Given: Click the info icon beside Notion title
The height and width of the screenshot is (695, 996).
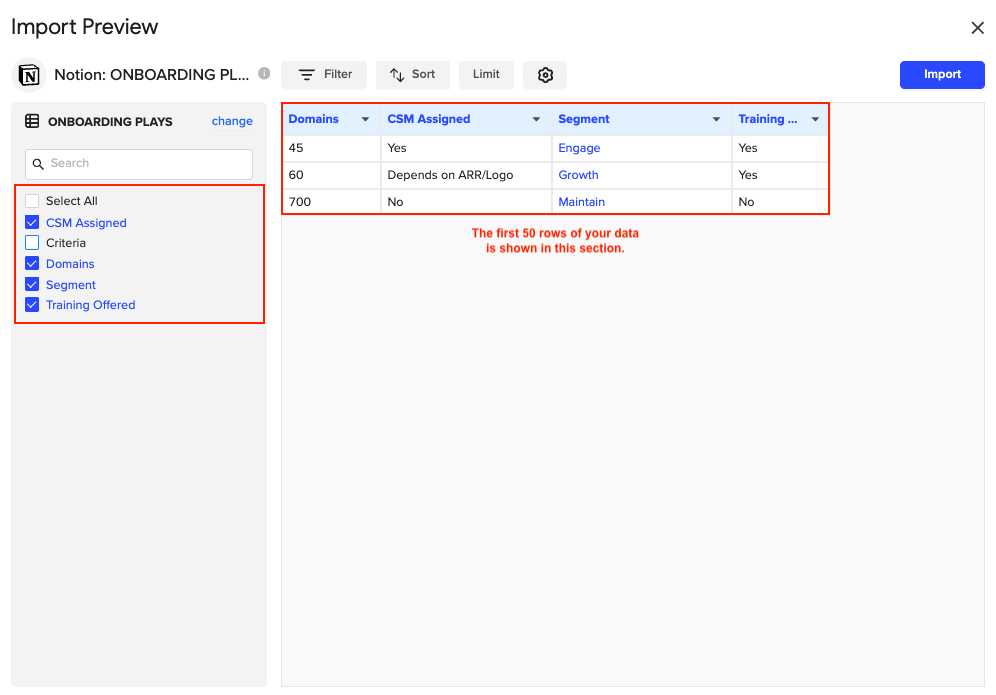Looking at the screenshot, I should (264, 73).
